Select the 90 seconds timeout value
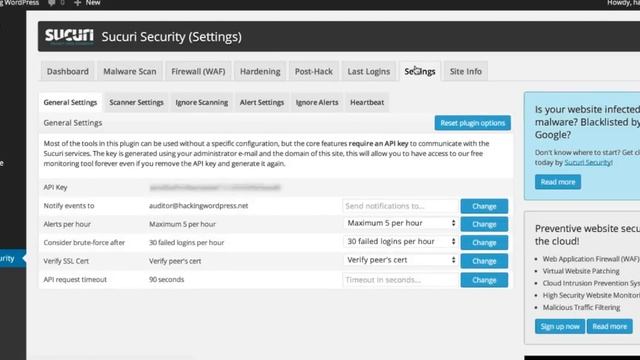Screen dimensions: 640x360 point(167,280)
